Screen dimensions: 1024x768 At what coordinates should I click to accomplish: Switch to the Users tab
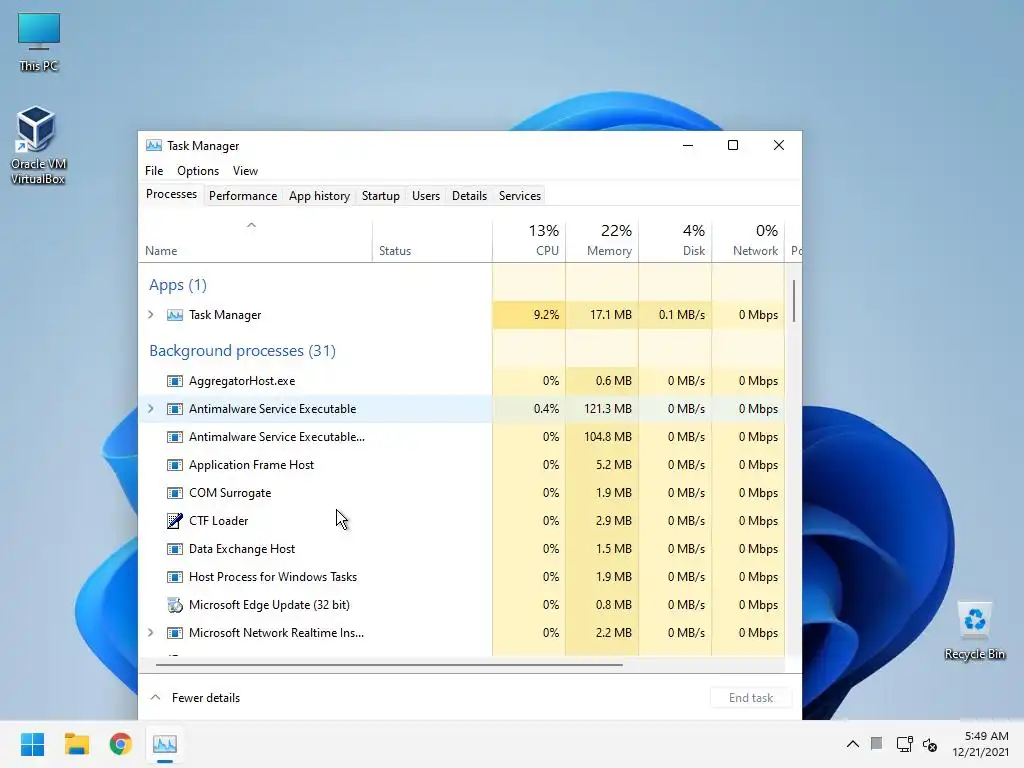pos(426,196)
